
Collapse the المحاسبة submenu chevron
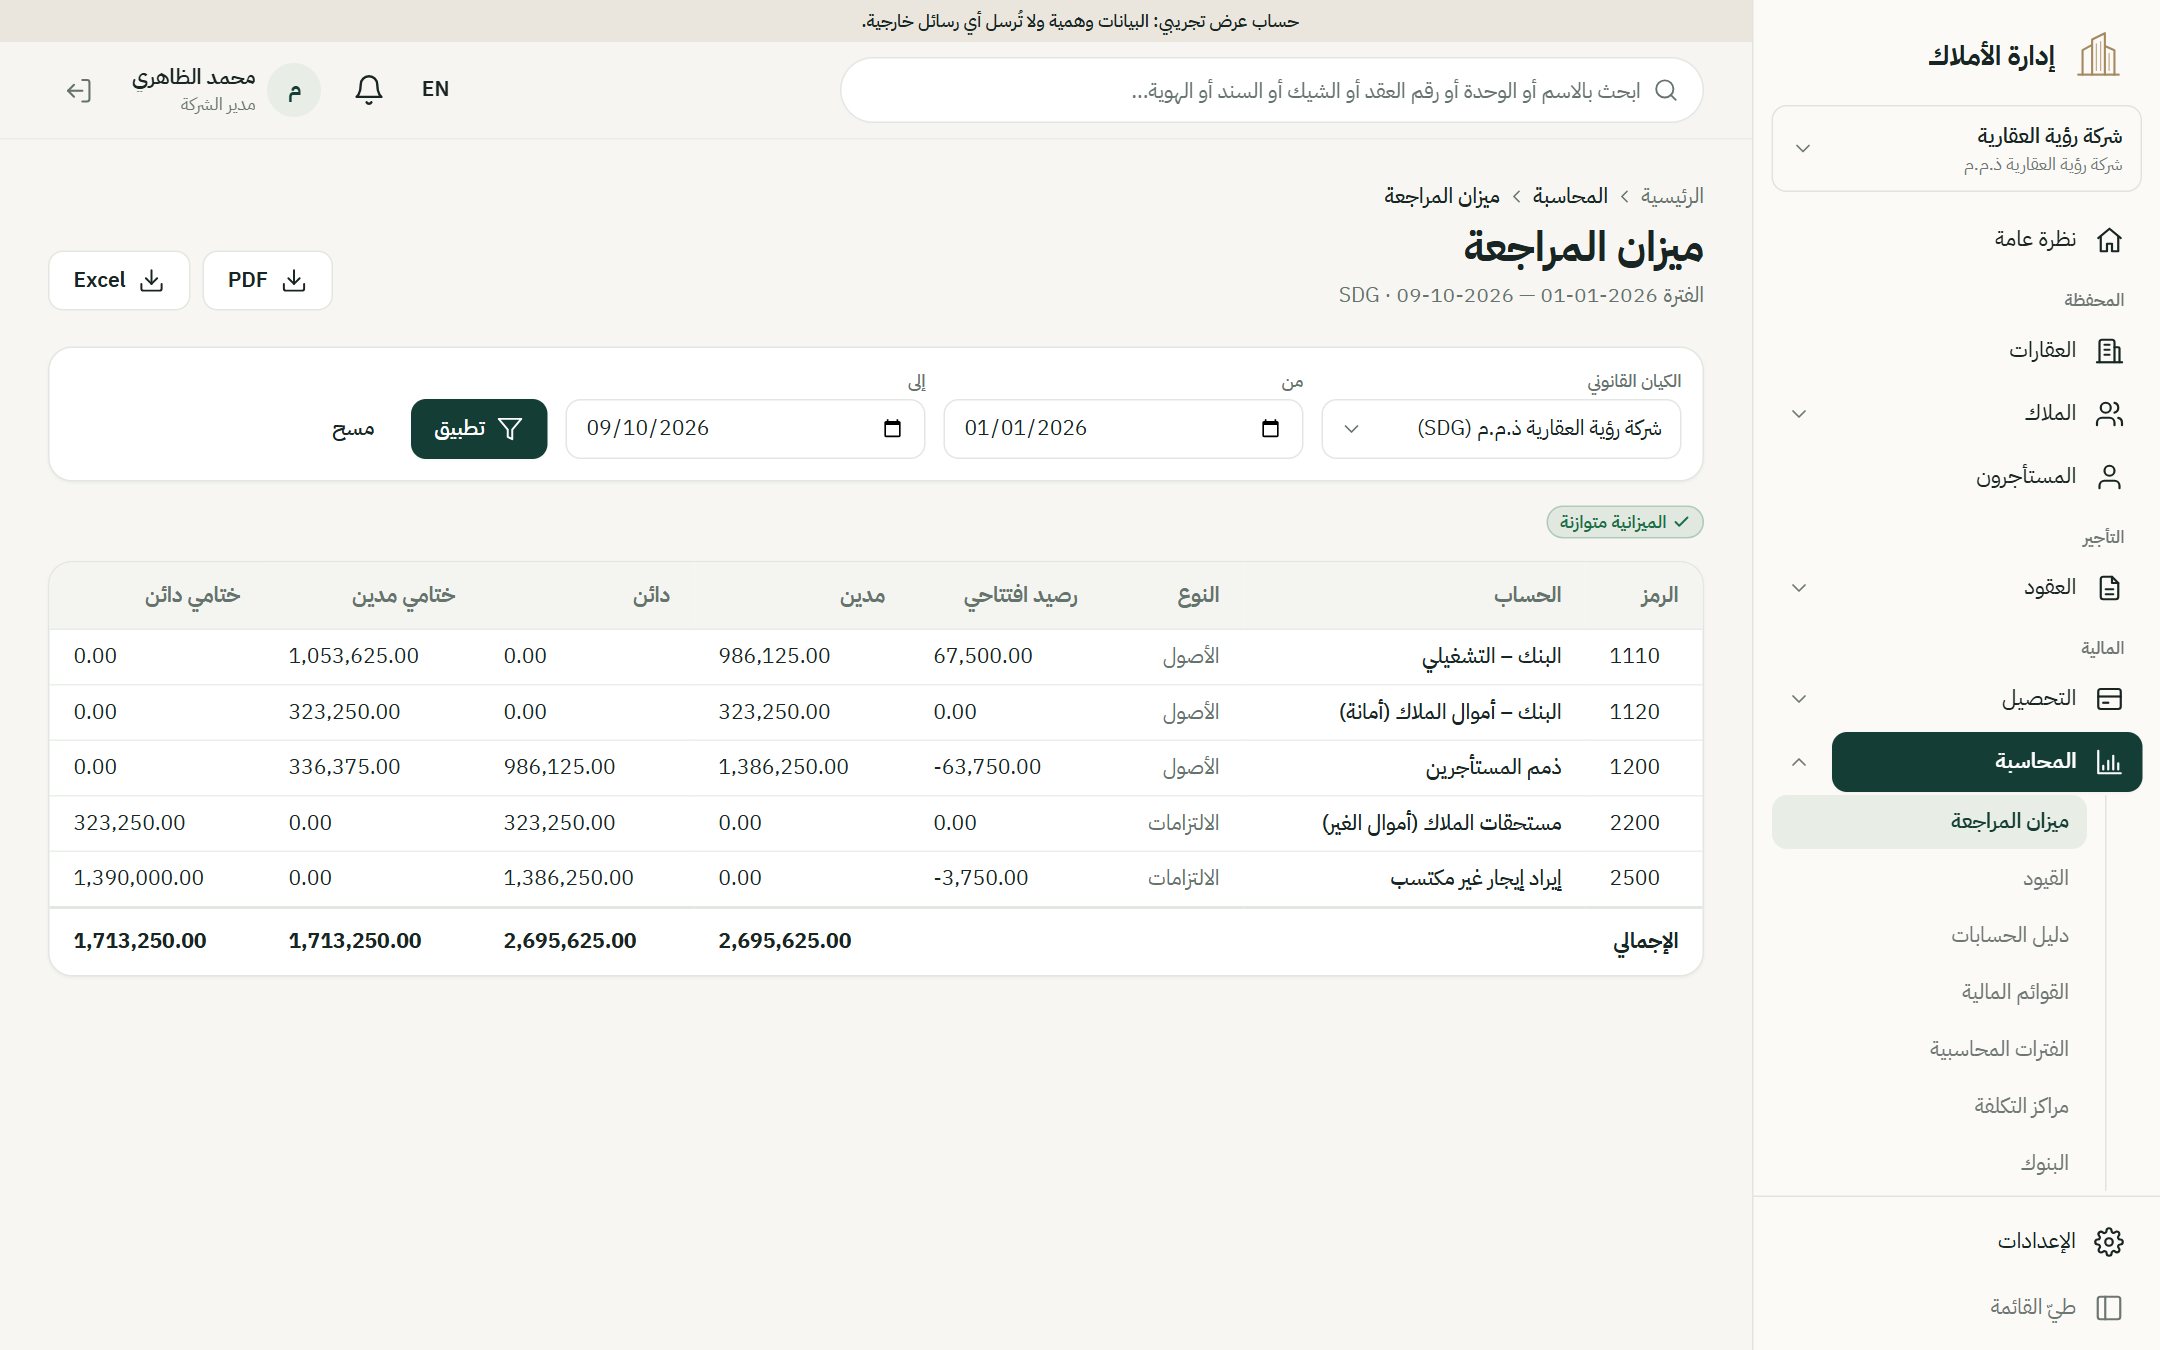[x=1799, y=762]
